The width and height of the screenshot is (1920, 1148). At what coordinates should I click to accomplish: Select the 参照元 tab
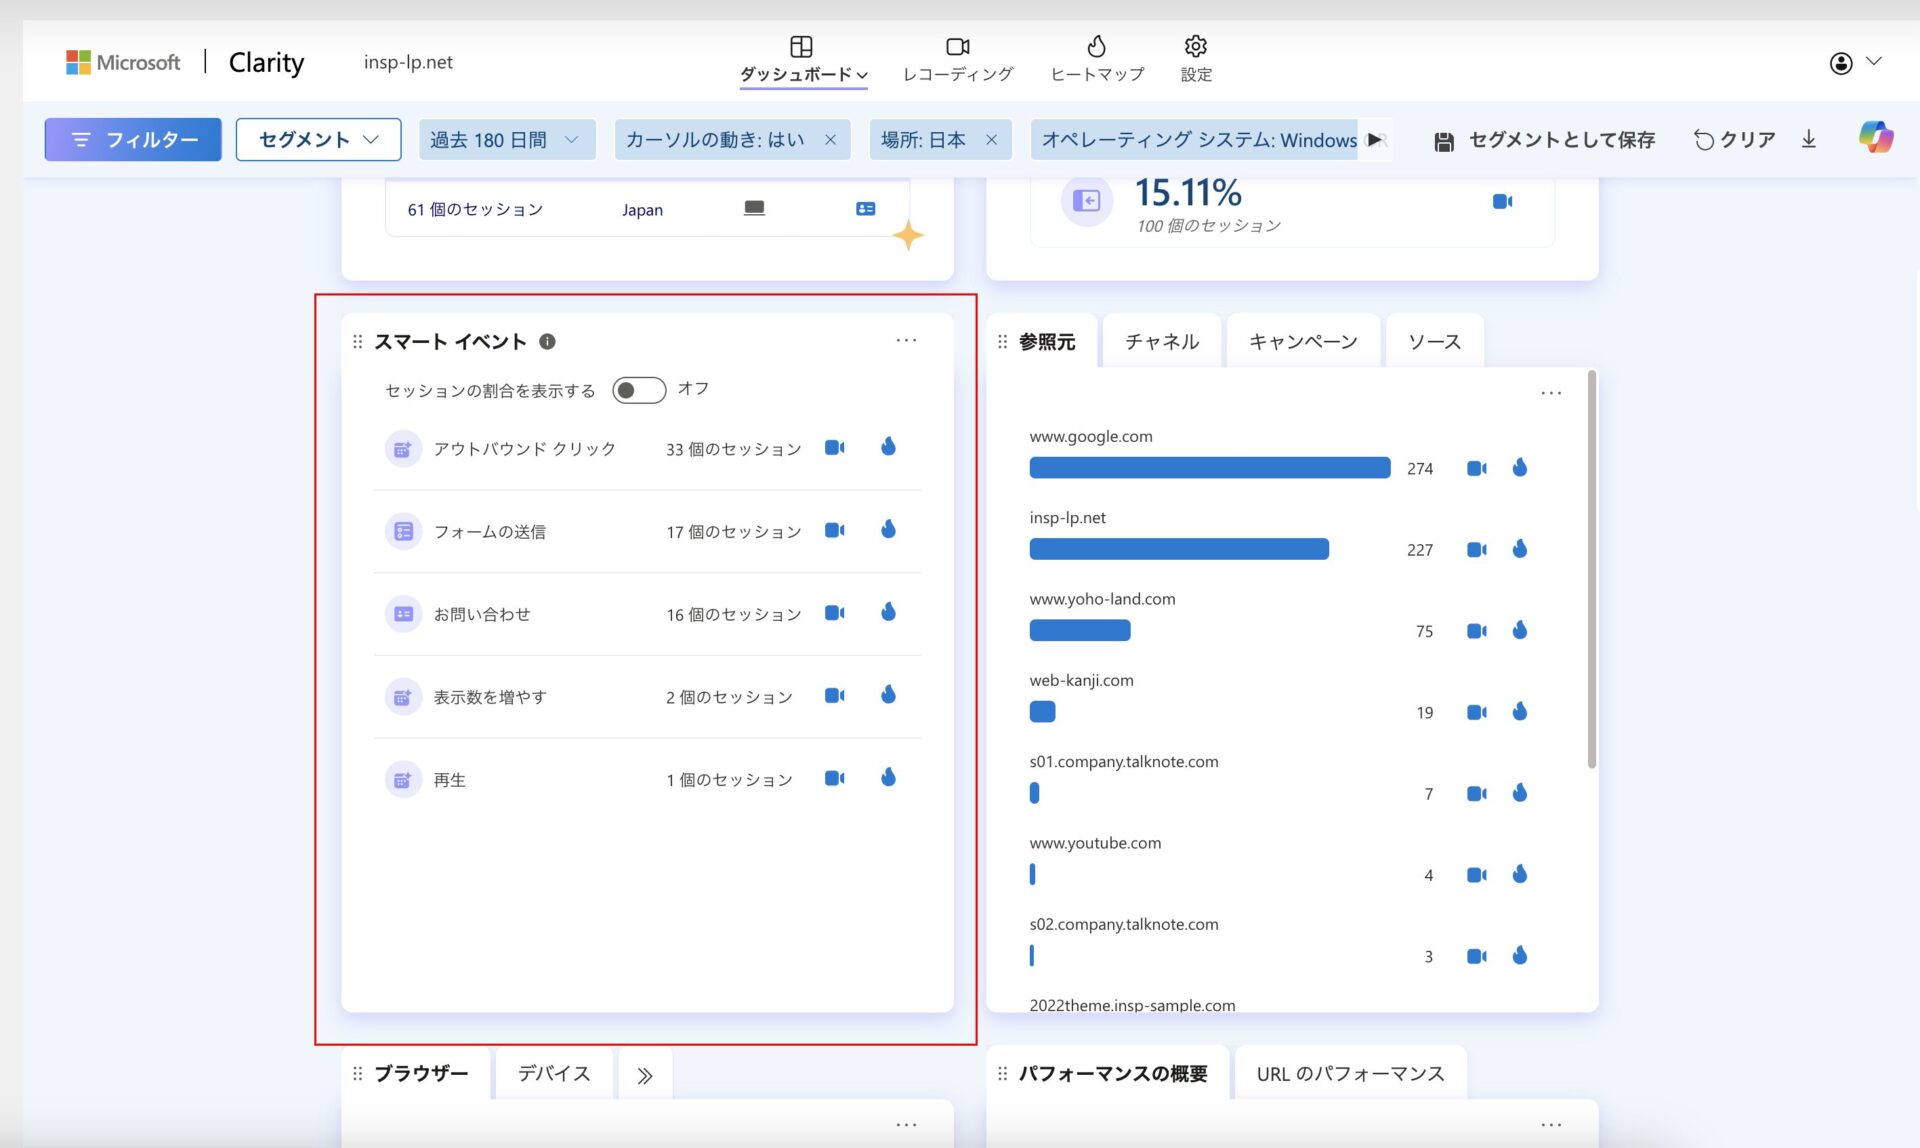pyautogui.click(x=1046, y=342)
